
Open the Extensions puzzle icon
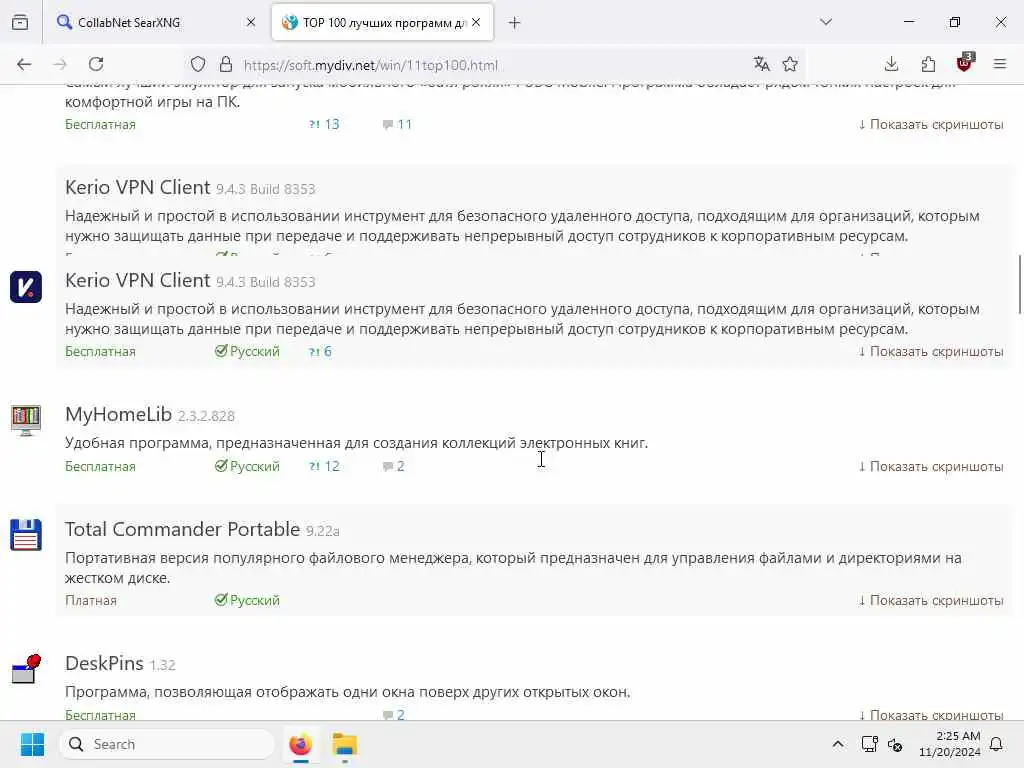tap(928, 64)
